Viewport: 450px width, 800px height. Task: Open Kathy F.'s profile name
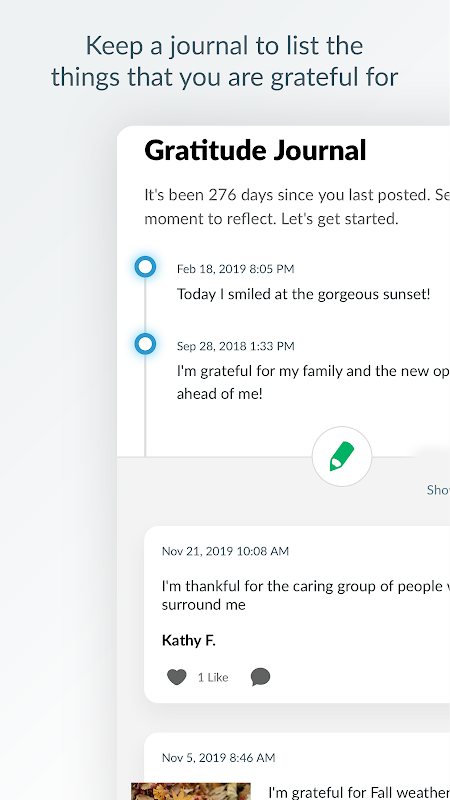pos(189,640)
